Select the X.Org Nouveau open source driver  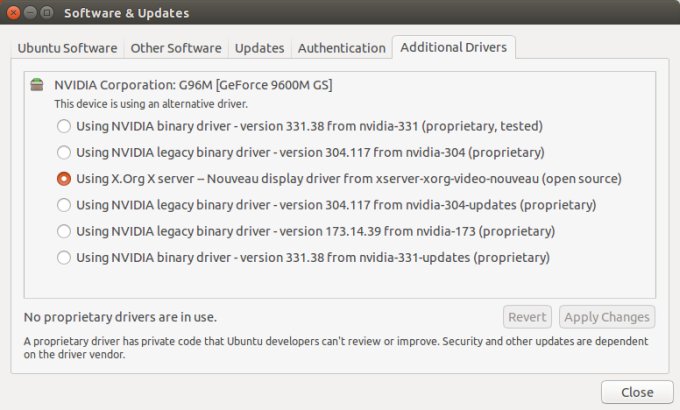pos(64,179)
